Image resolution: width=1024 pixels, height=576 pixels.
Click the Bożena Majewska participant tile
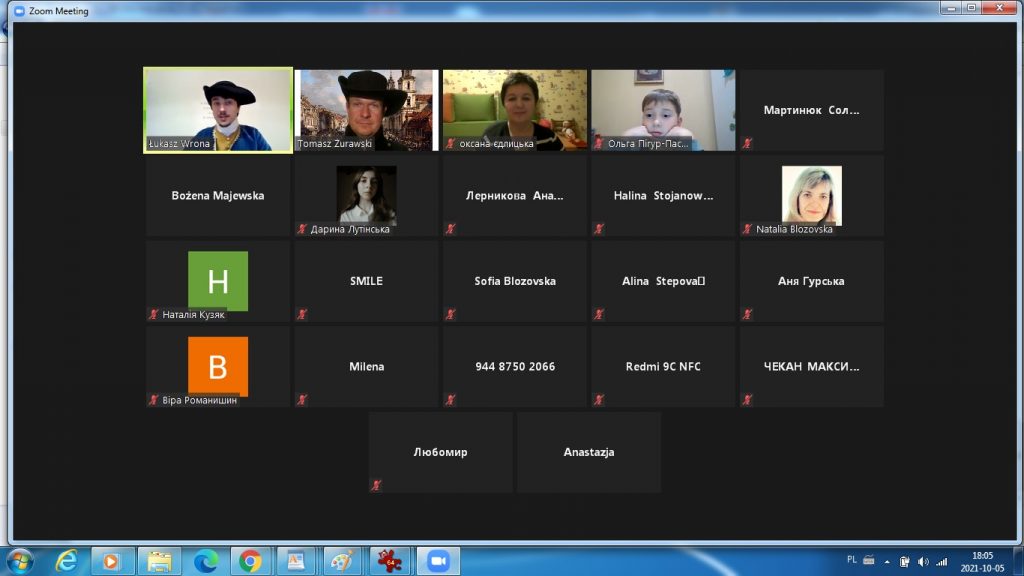(218, 196)
